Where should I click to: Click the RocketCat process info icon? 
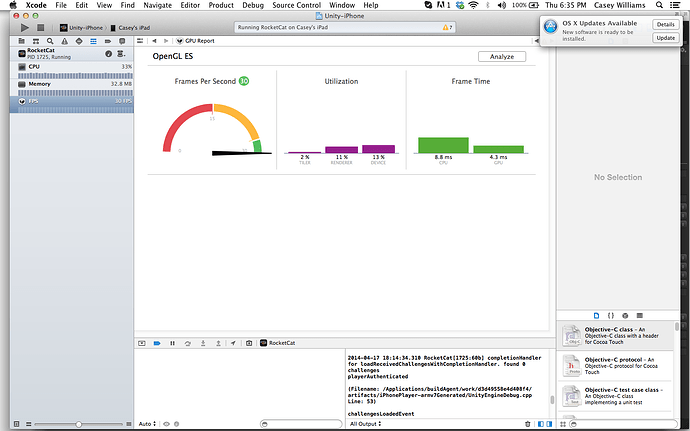click(108, 54)
